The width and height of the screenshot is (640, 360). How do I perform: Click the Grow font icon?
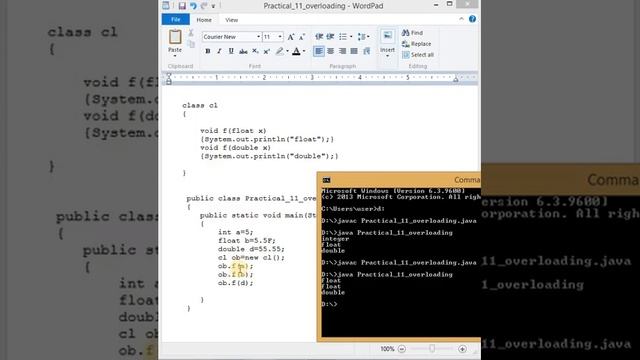coord(291,37)
